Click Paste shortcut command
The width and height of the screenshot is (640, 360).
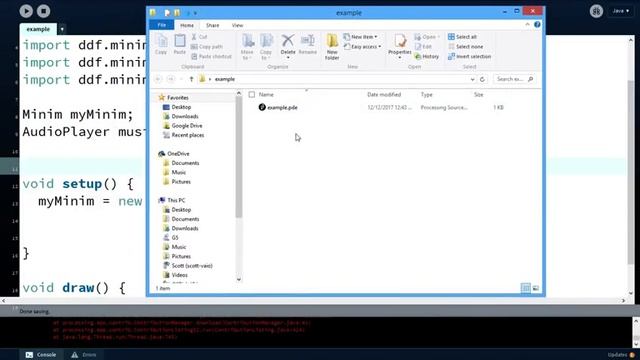tap(211, 56)
